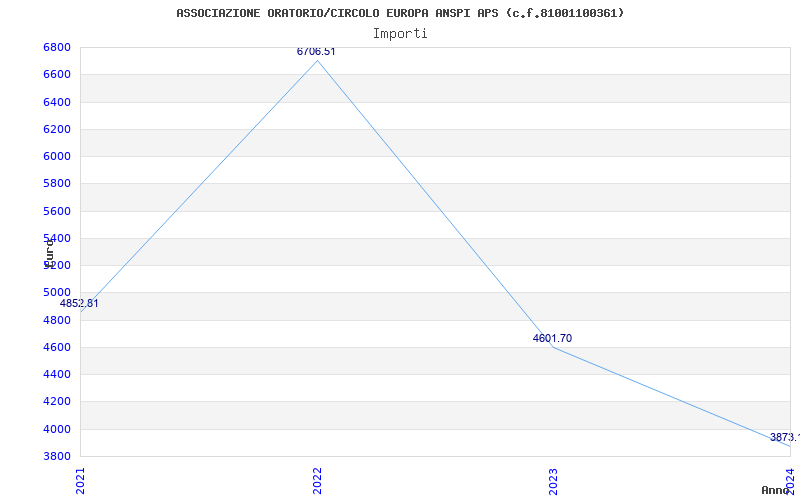The image size is (800, 500).
Task: Click the 6800 y-axis tick label
Action: pyautogui.click(x=57, y=47)
